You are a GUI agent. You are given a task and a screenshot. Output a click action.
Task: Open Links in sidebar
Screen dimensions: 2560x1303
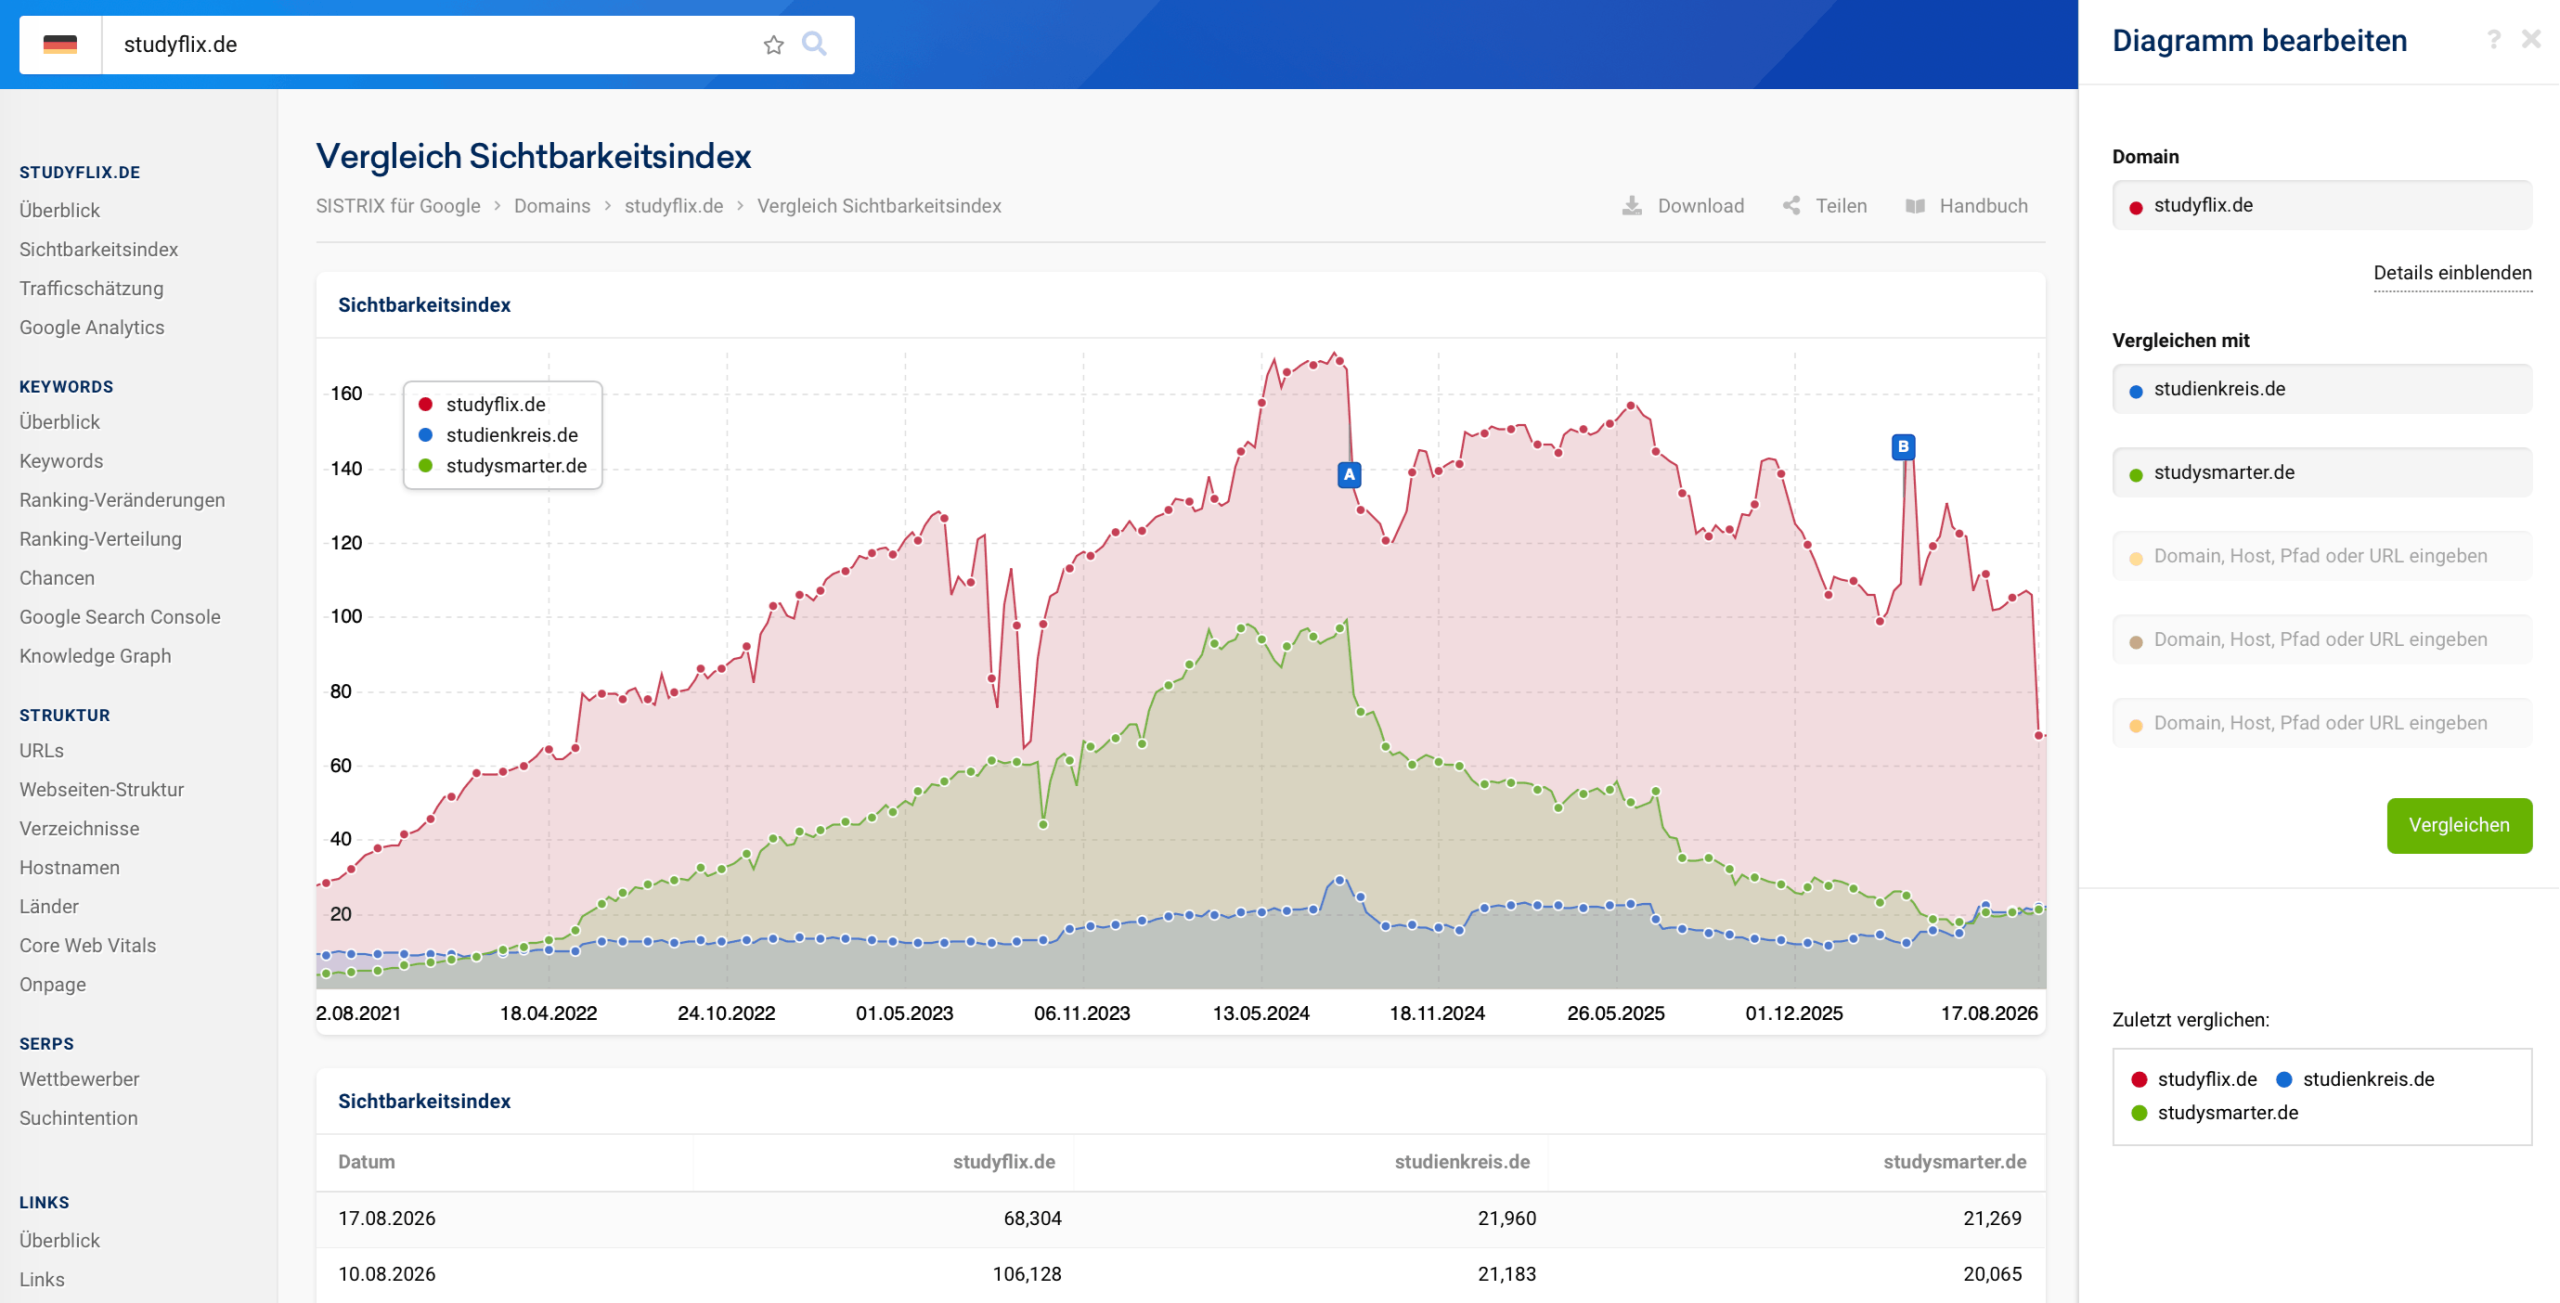point(42,1280)
